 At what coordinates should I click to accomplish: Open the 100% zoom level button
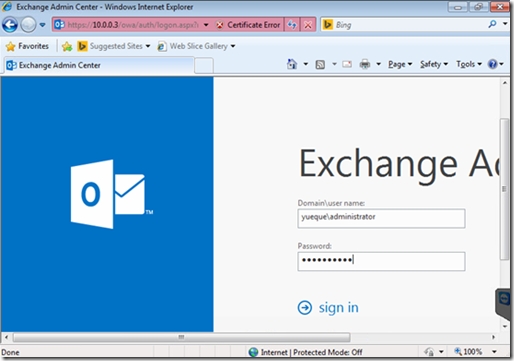point(468,352)
